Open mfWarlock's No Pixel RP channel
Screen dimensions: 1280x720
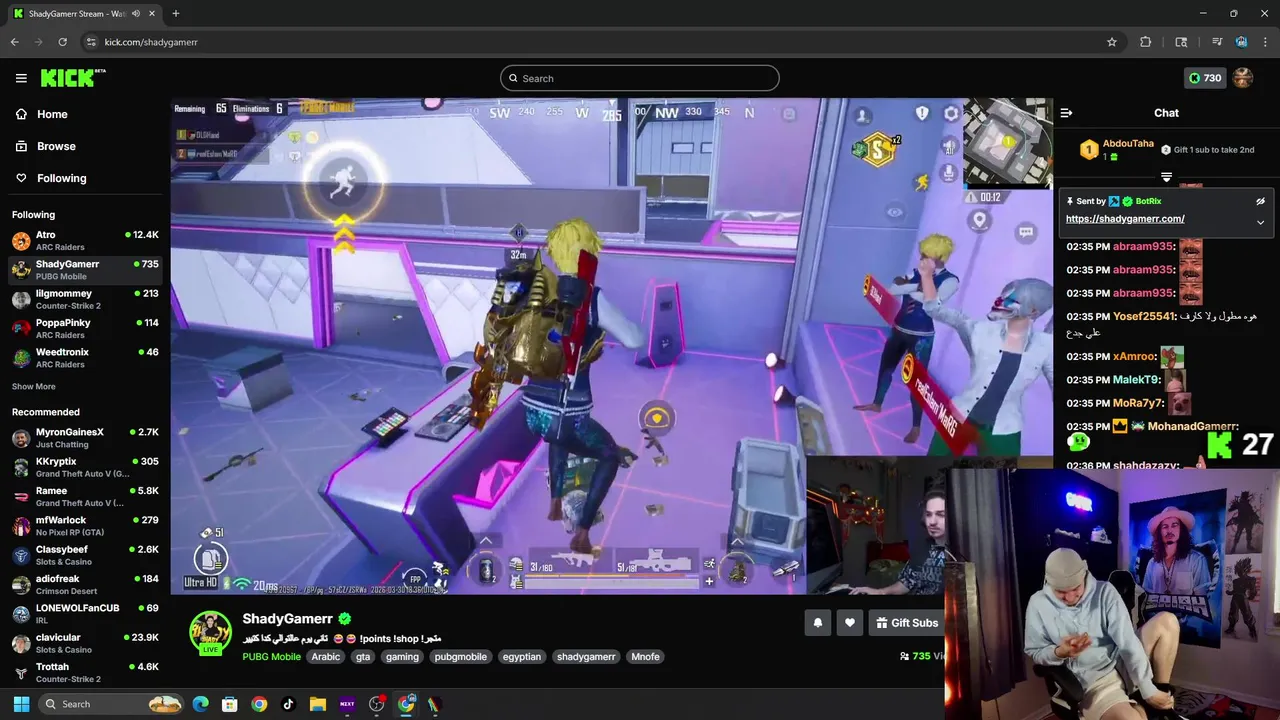pyautogui.click(x=85, y=526)
